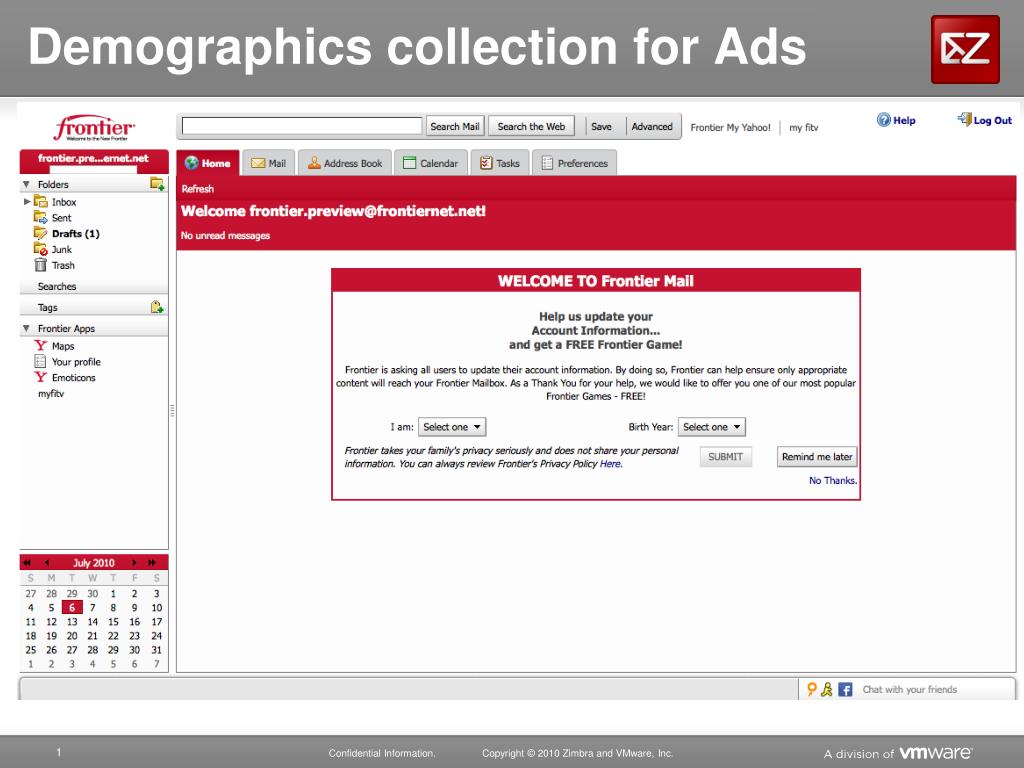Open the Address Book tab

point(345,163)
